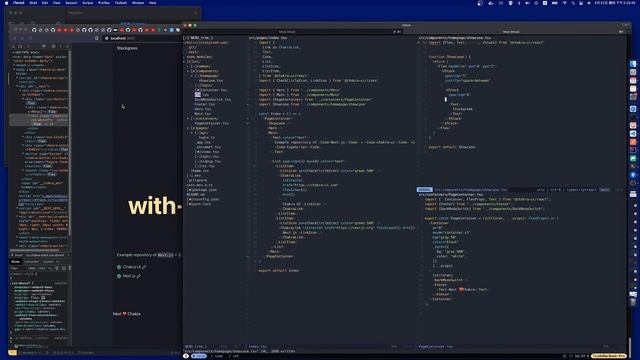Open the flexbox editor icon beside display flex
This screenshot has height=360, width=640.
(43, 298)
